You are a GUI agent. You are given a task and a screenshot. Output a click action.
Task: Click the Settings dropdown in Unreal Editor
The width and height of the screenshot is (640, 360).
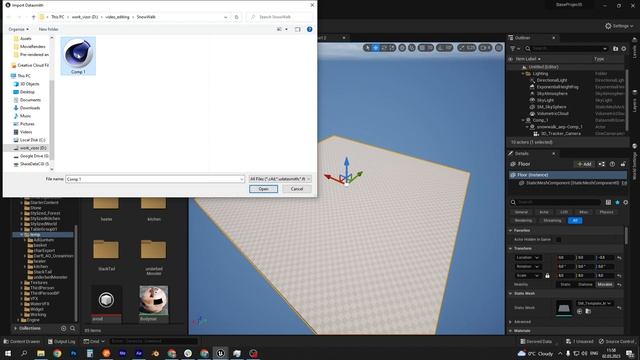pos(619,26)
